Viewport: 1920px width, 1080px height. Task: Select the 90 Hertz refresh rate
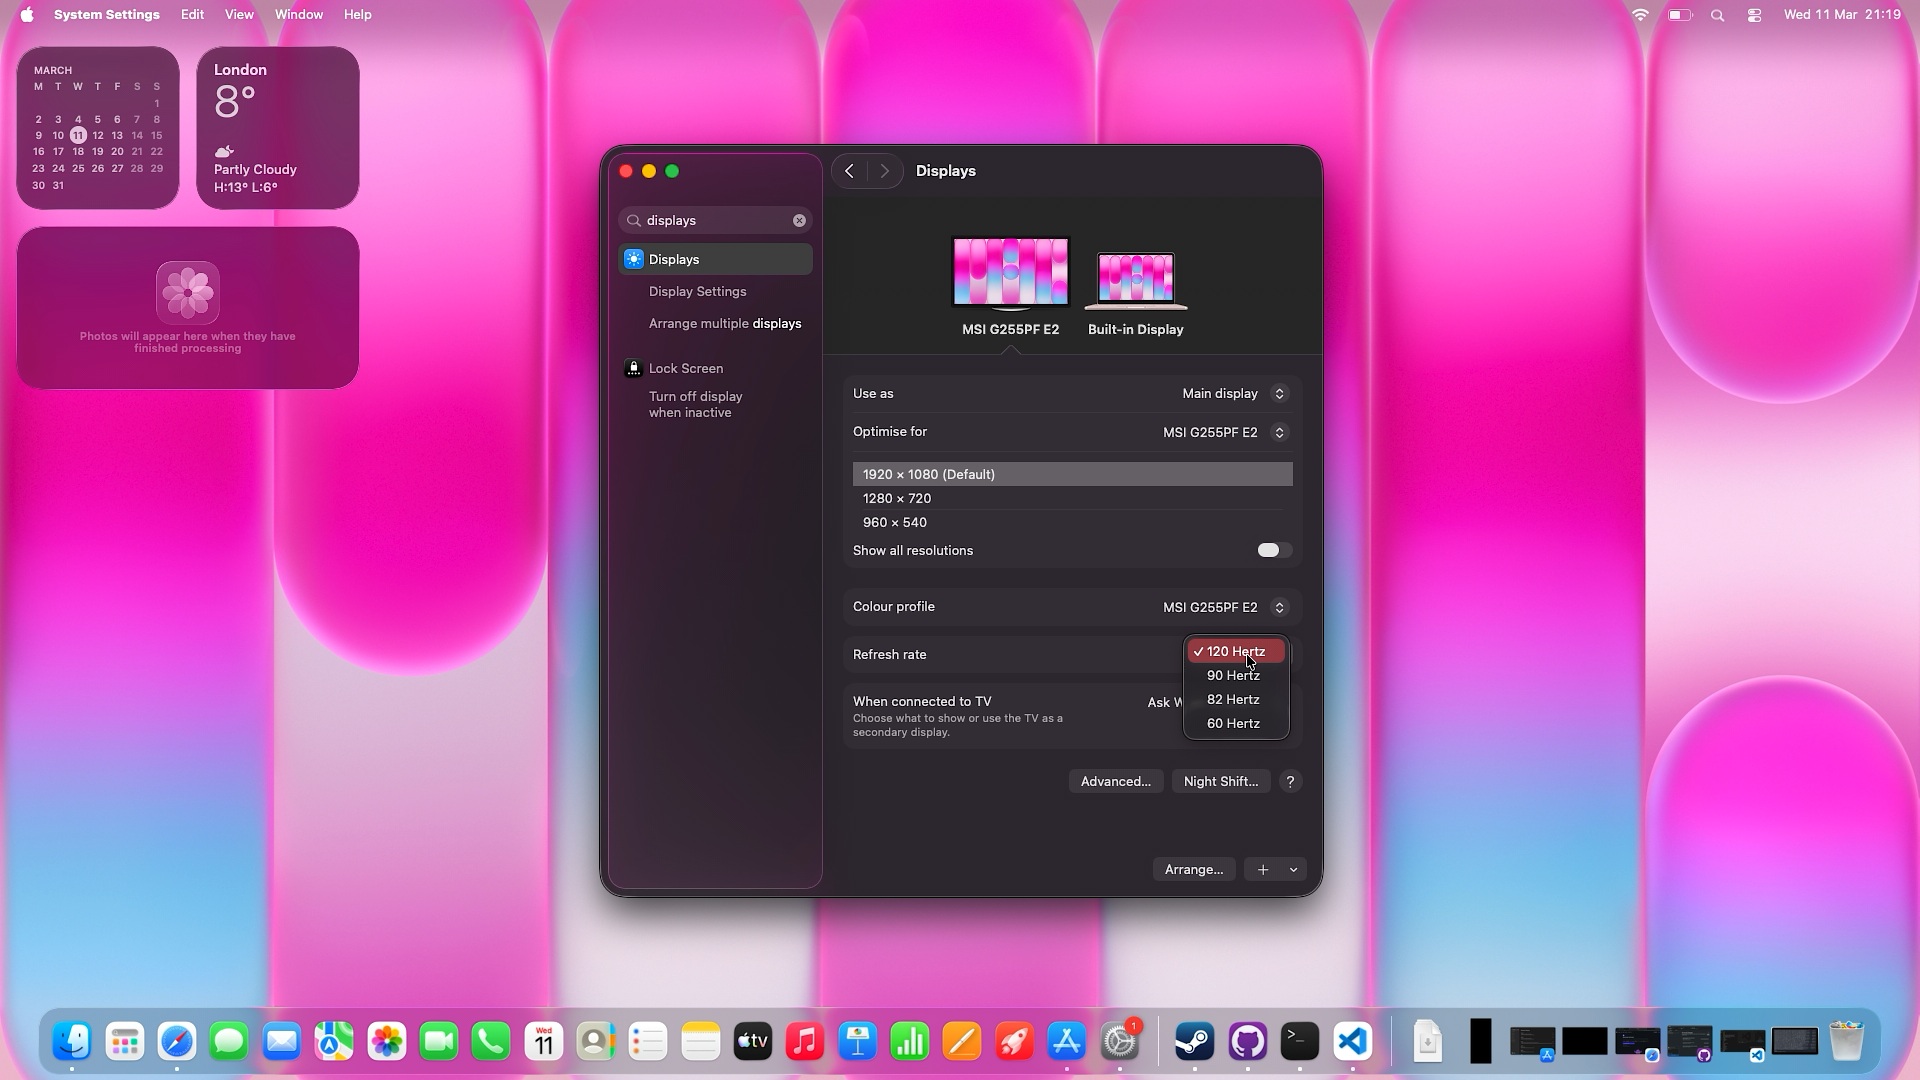coord(1232,675)
